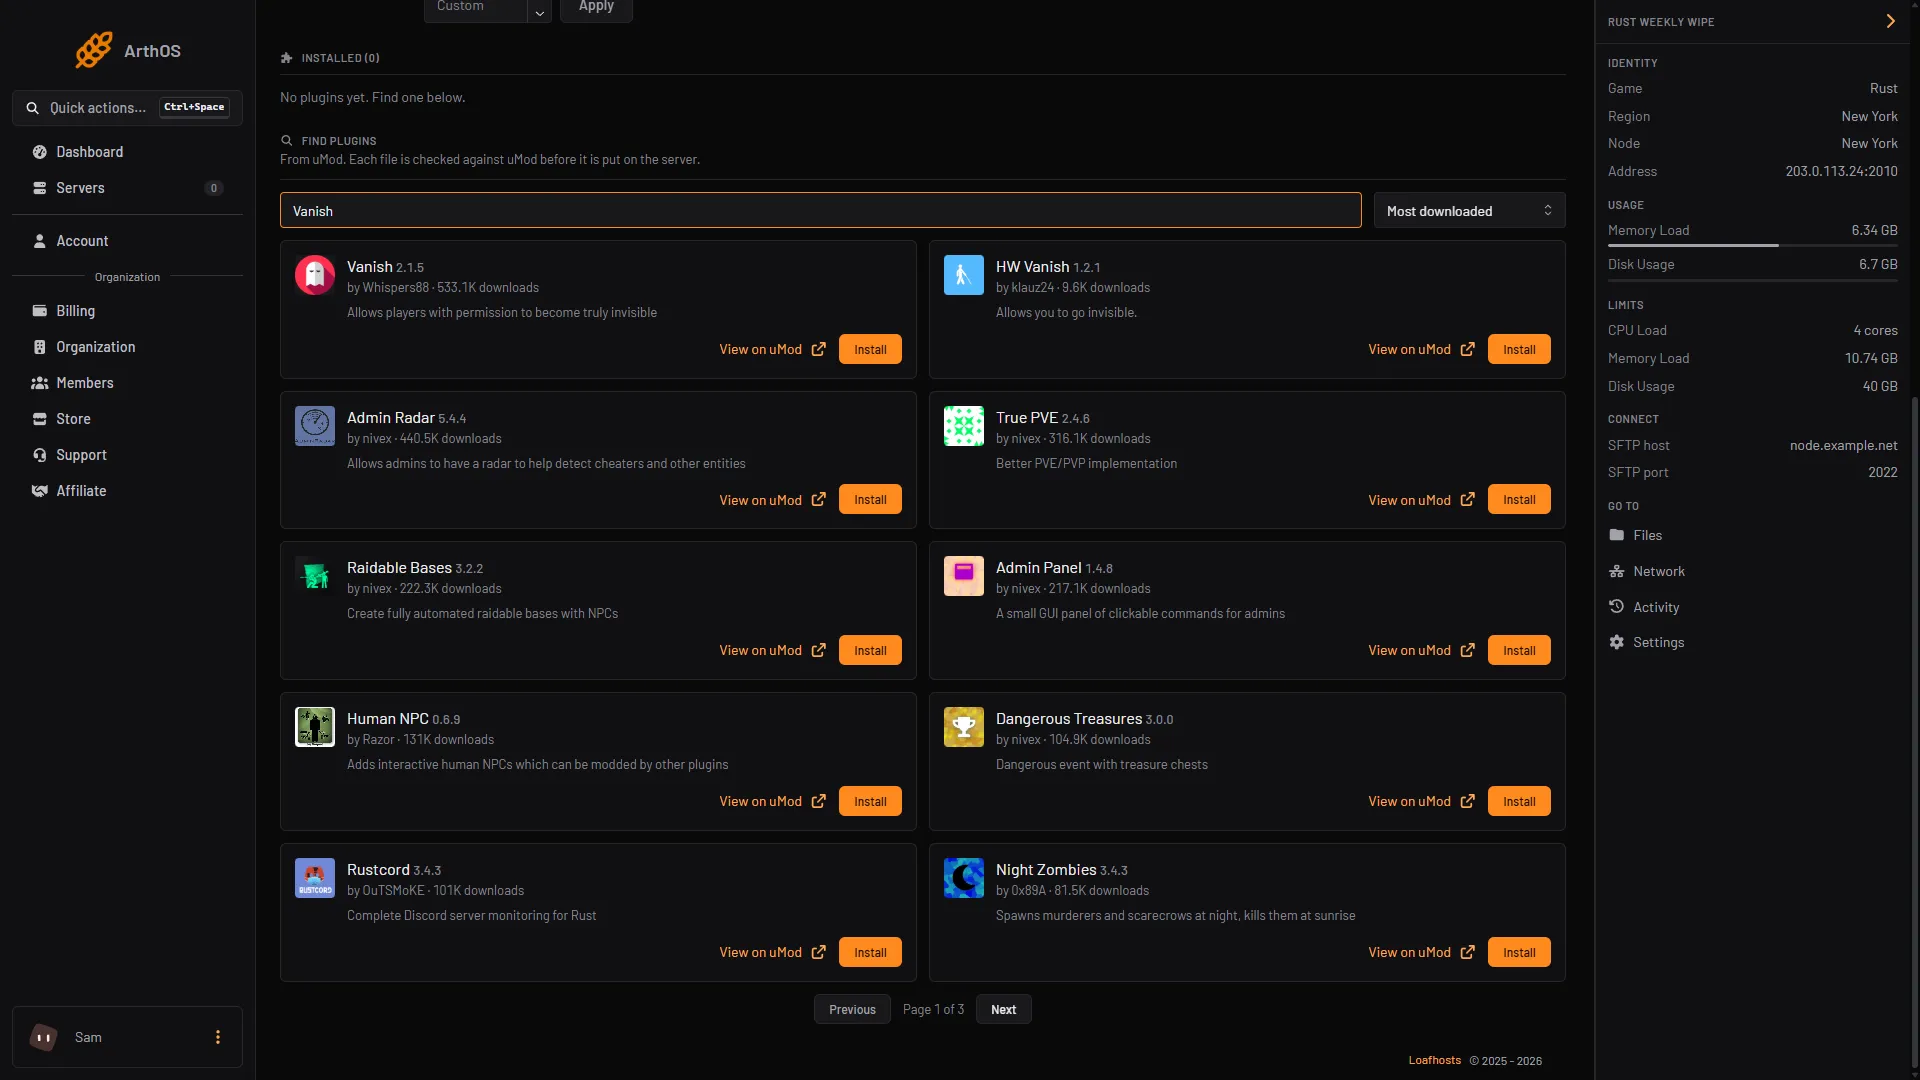Install the HW Vanish plugin
The height and width of the screenshot is (1080, 1920).
[x=1519, y=349]
